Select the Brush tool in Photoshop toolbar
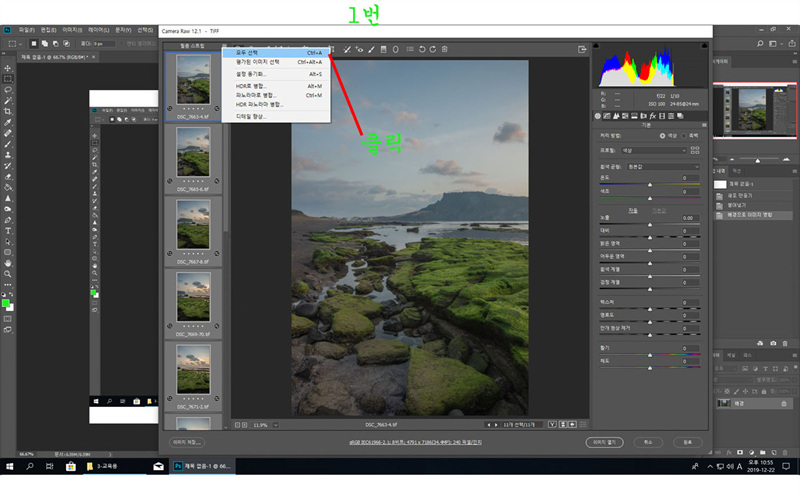The height and width of the screenshot is (500, 800). pyautogui.click(x=8, y=144)
